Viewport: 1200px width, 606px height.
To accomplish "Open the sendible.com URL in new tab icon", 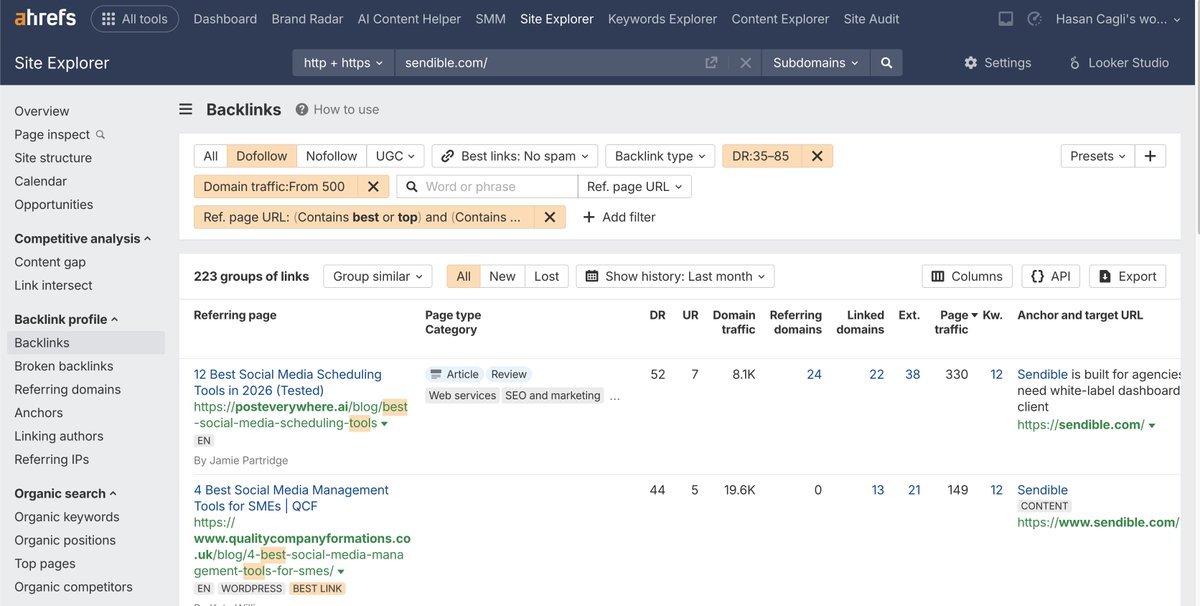I will [711, 63].
